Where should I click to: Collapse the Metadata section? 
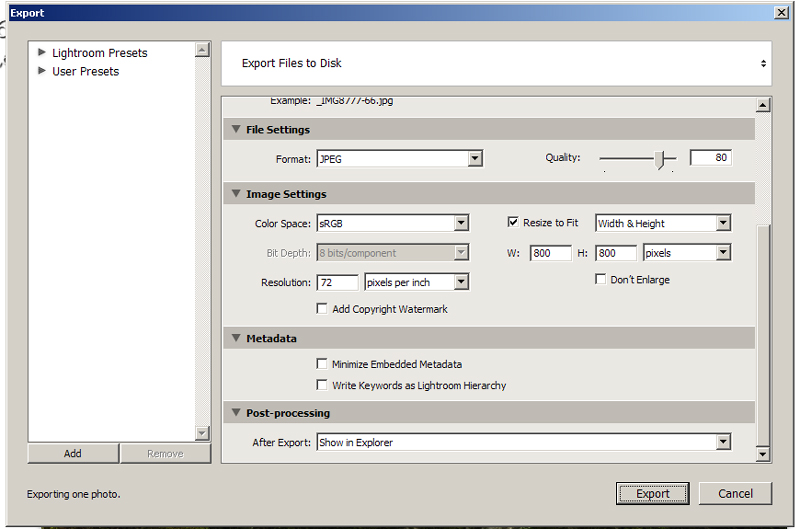coord(236,338)
